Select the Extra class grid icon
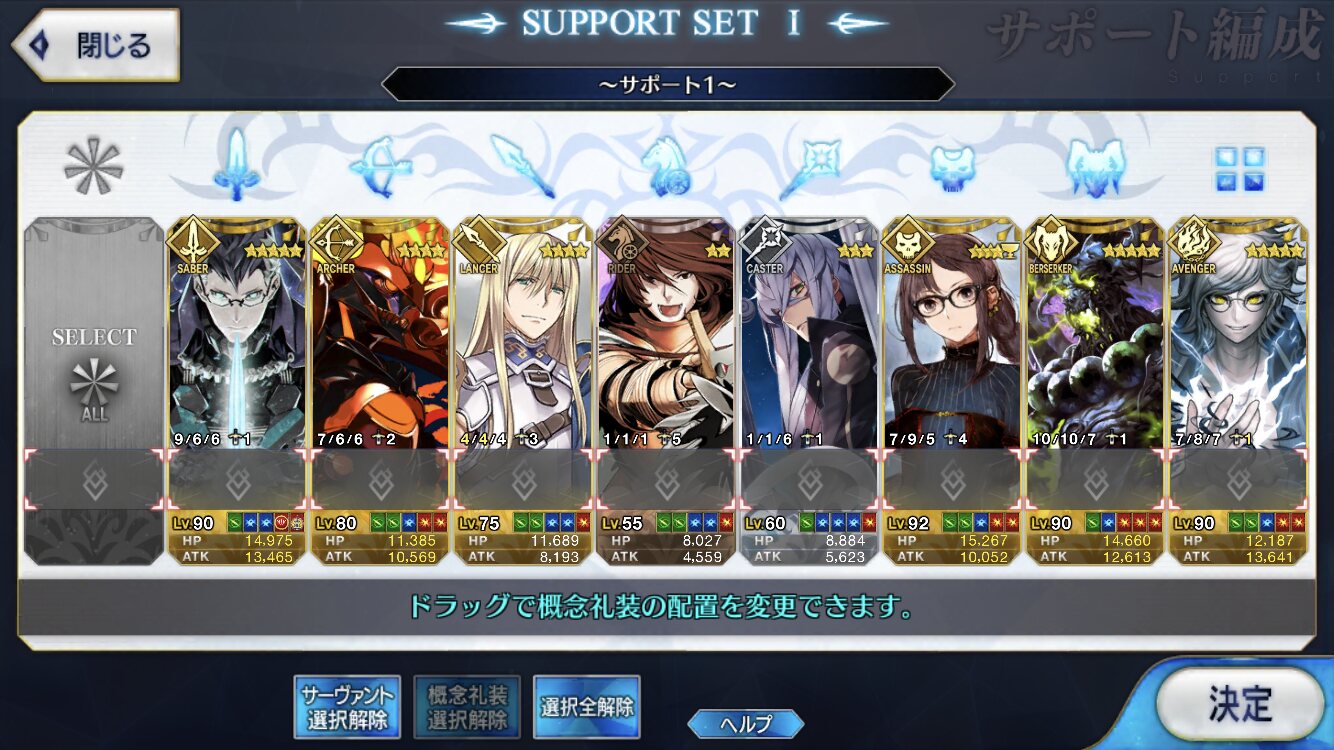This screenshot has width=1334, height=750. [1240, 168]
